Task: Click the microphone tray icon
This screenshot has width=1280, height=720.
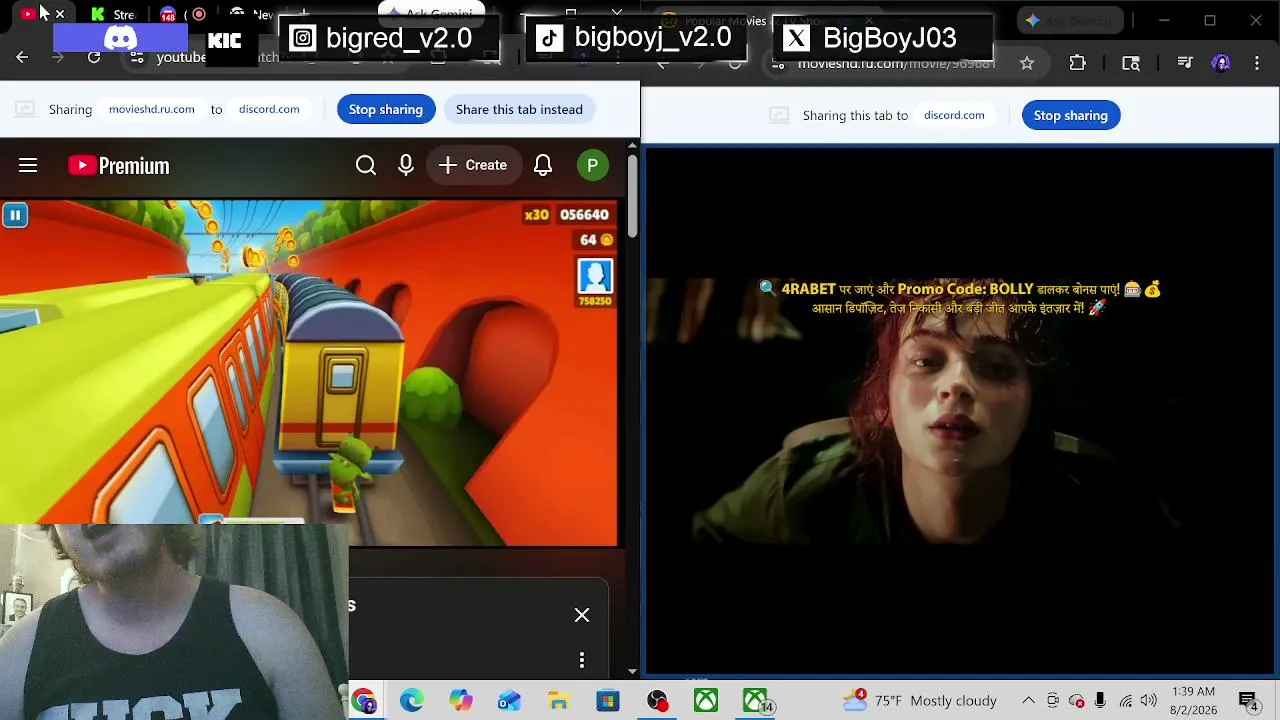Action: 1101,701
